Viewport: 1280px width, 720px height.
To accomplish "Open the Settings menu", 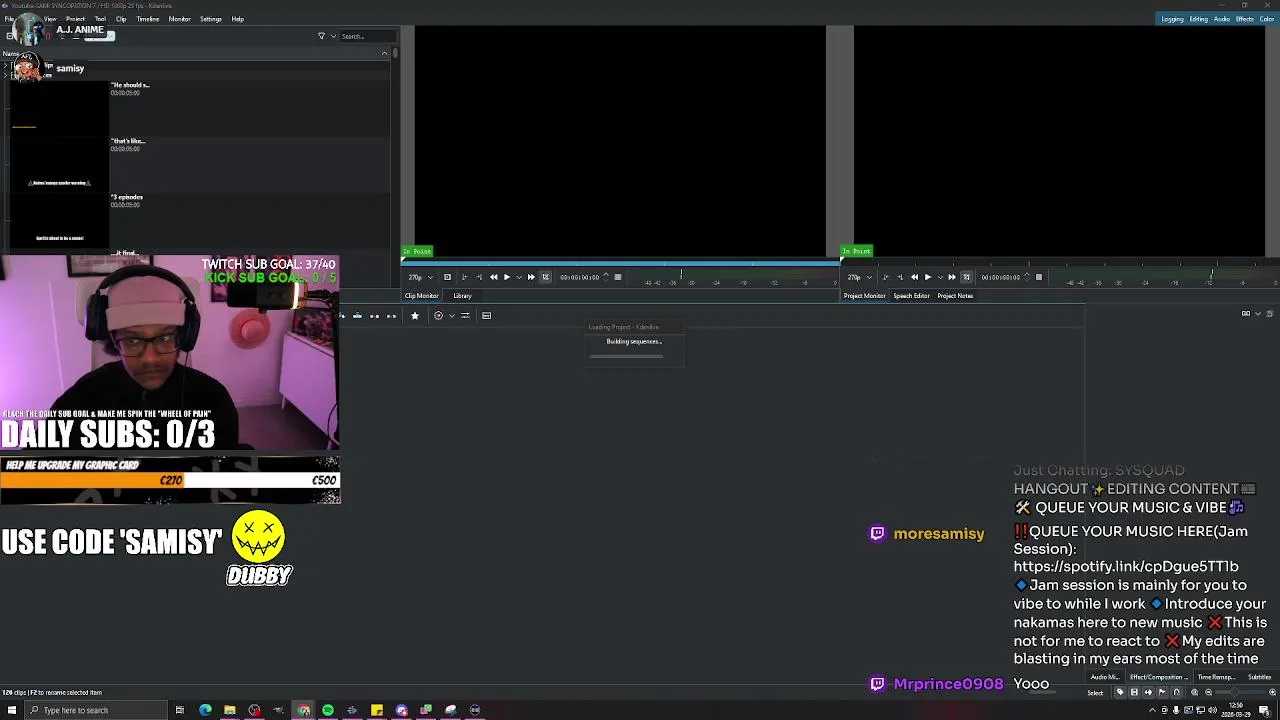I will click(x=211, y=19).
